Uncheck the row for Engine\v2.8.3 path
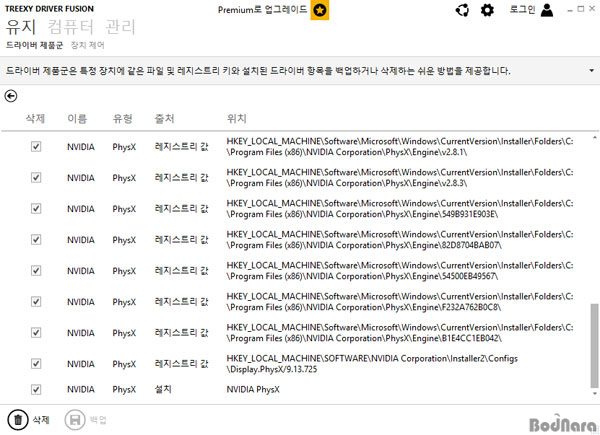 point(36,178)
